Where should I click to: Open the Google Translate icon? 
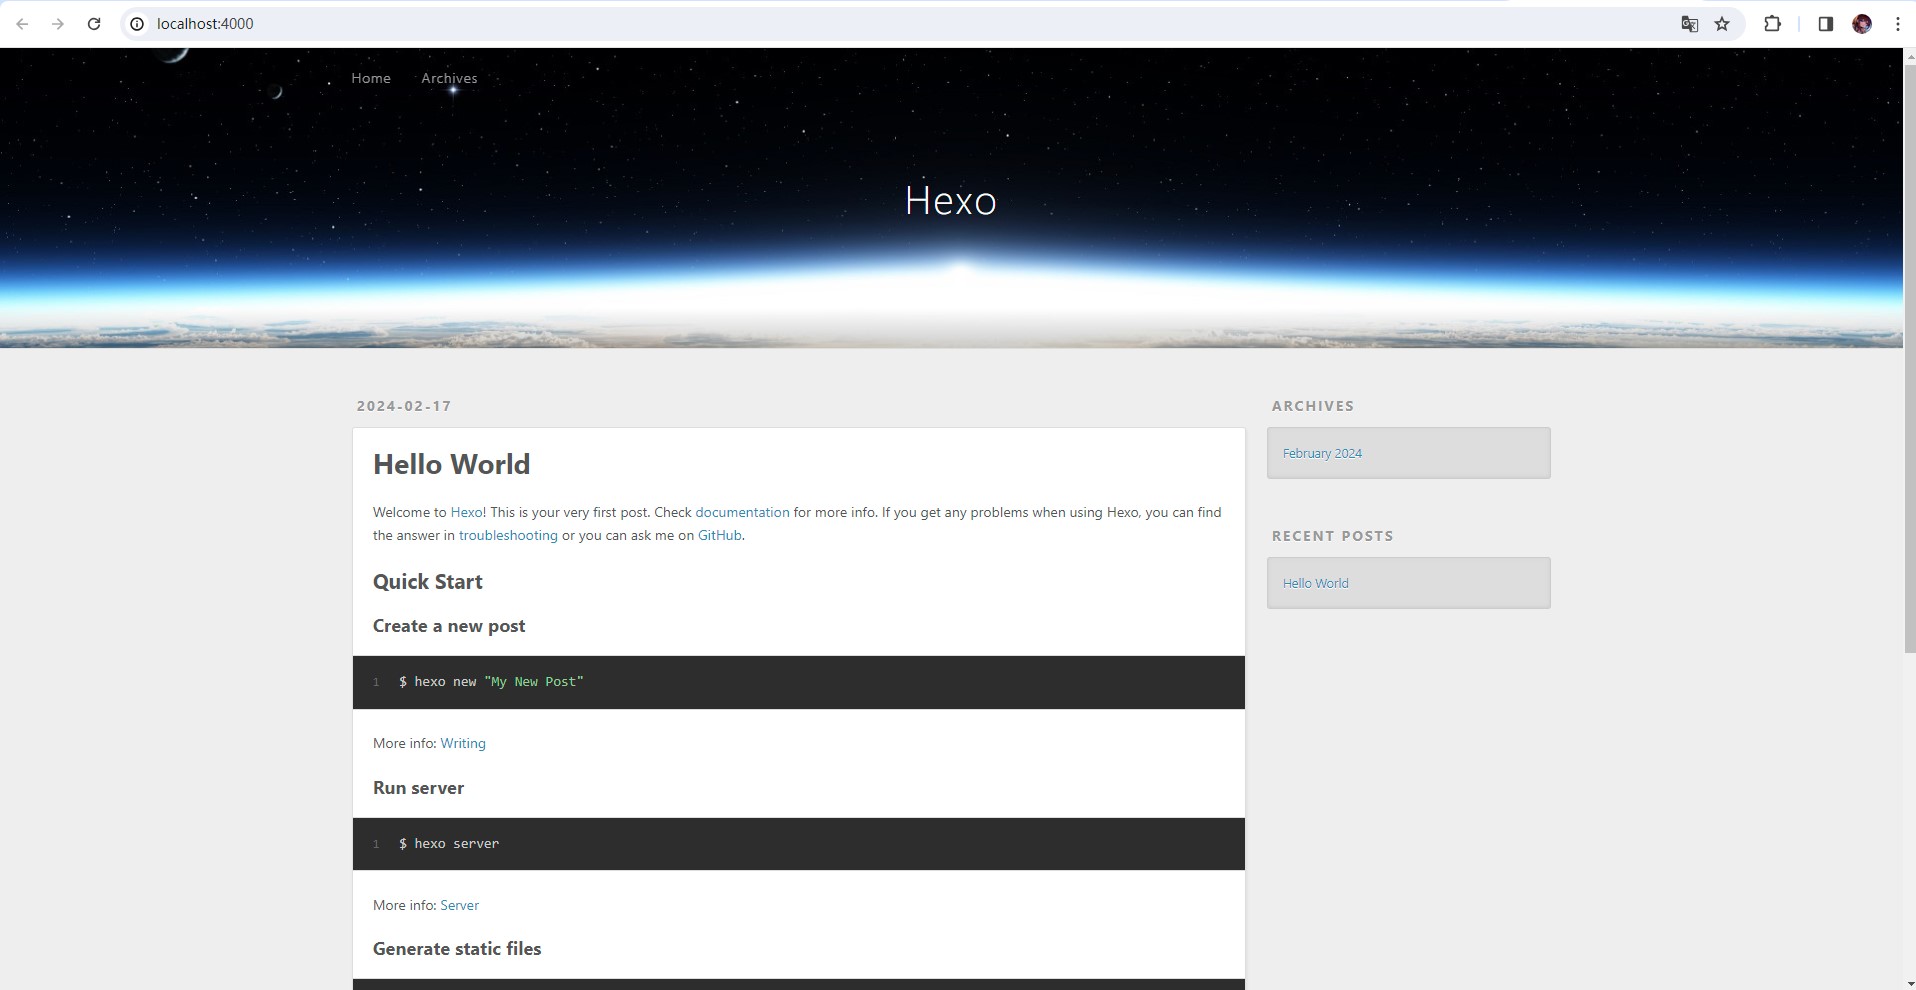pos(1690,24)
